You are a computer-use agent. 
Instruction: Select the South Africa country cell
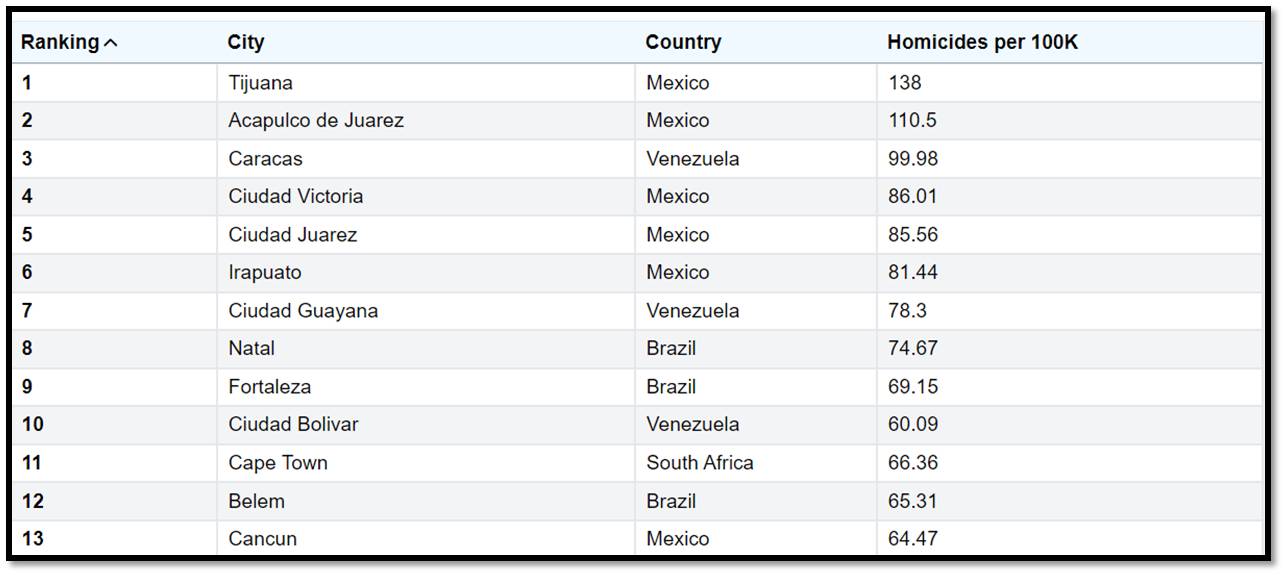700,463
